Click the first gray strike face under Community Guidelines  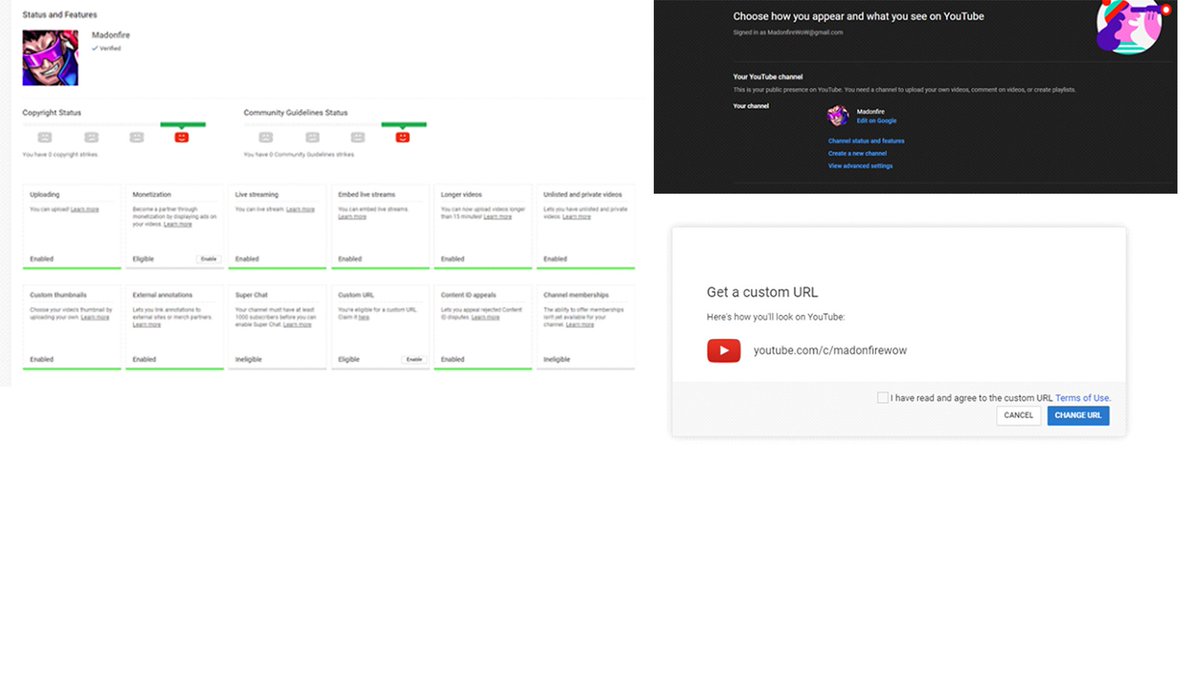tap(265, 137)
